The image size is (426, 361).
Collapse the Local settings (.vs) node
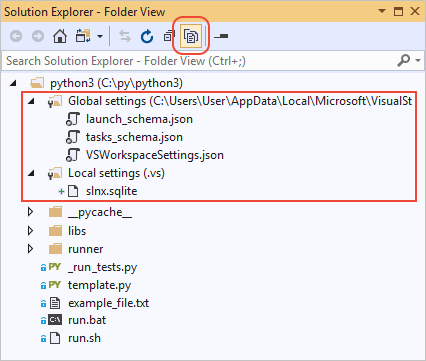[31, 173]
